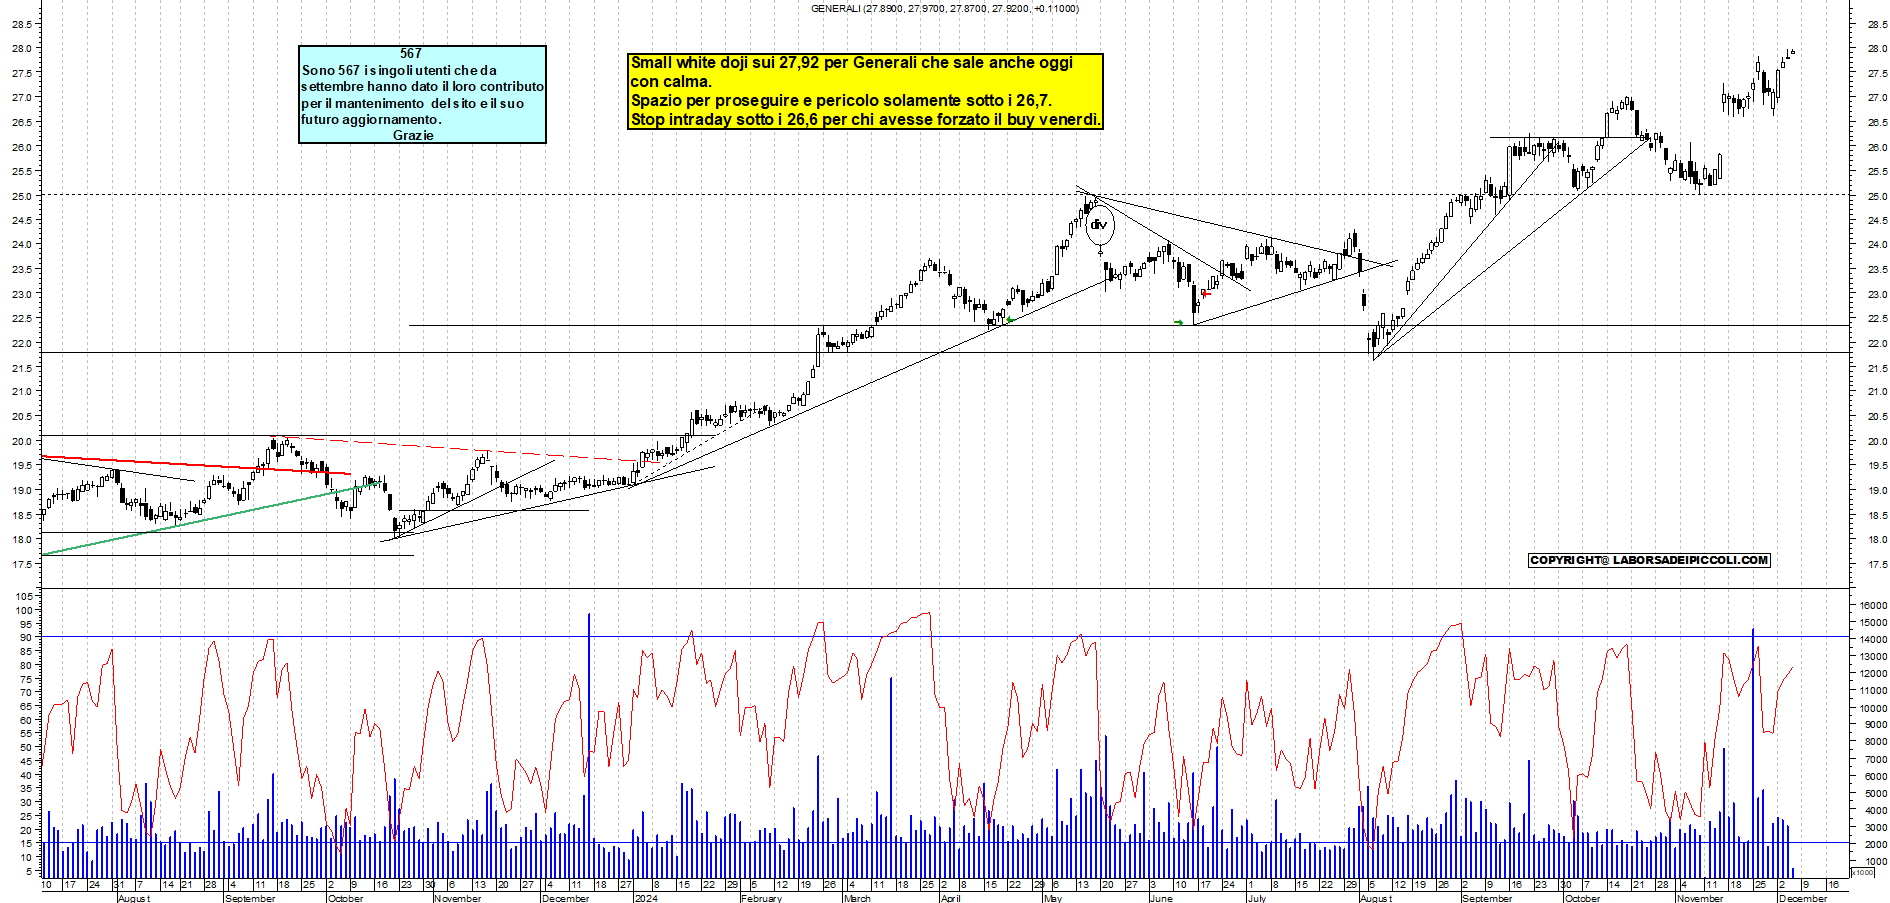The height and width of the screenshot is (903, 1890).
Task: Click the COPYRIGHT LABORSADEIPICCOLI.COM label
Action: [x=1649, y=560]
